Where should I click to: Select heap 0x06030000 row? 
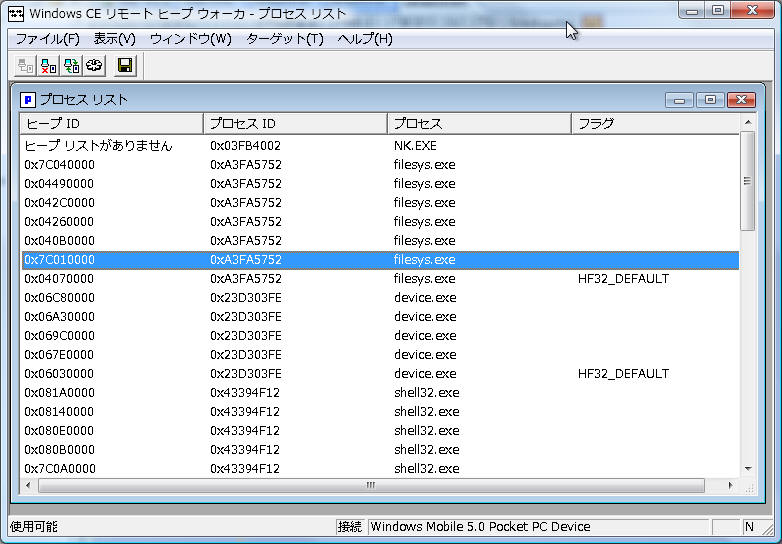[380, 373]
